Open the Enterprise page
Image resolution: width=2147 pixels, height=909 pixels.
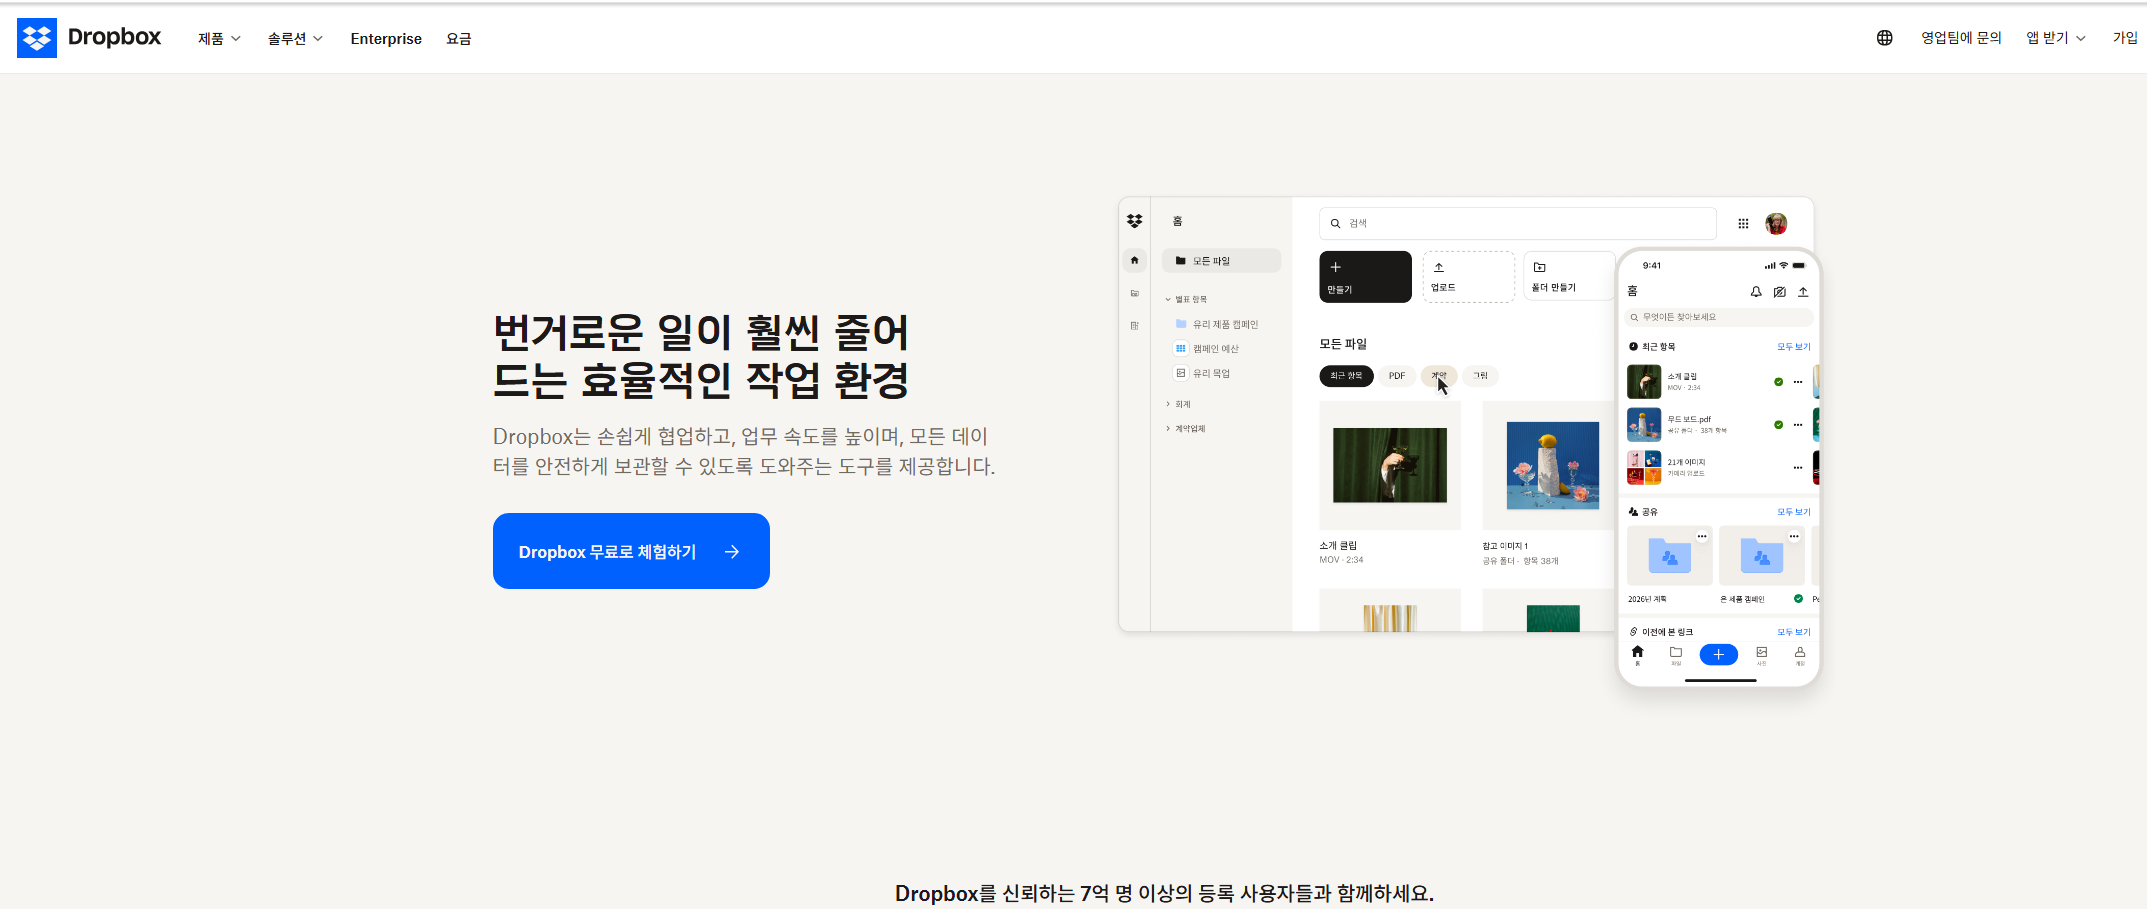386,39
